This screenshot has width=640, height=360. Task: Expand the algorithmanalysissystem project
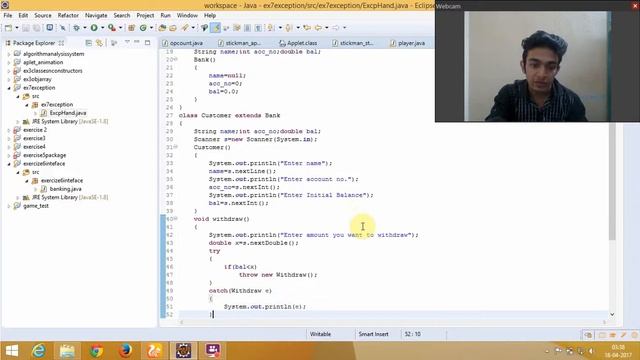(9, 54)
